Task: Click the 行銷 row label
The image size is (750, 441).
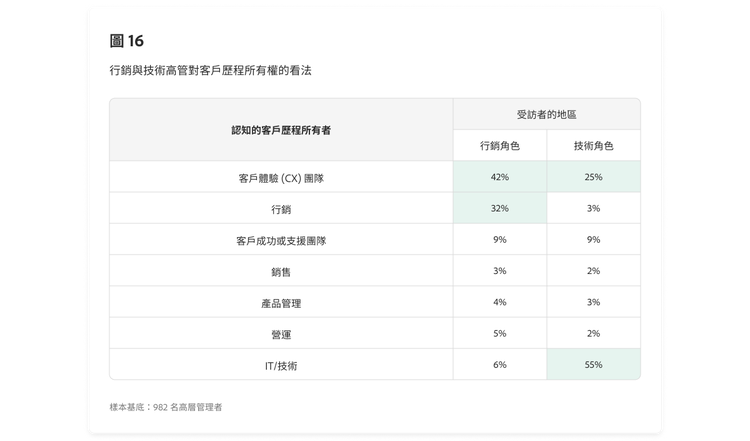Action: (x=280, y=209)
